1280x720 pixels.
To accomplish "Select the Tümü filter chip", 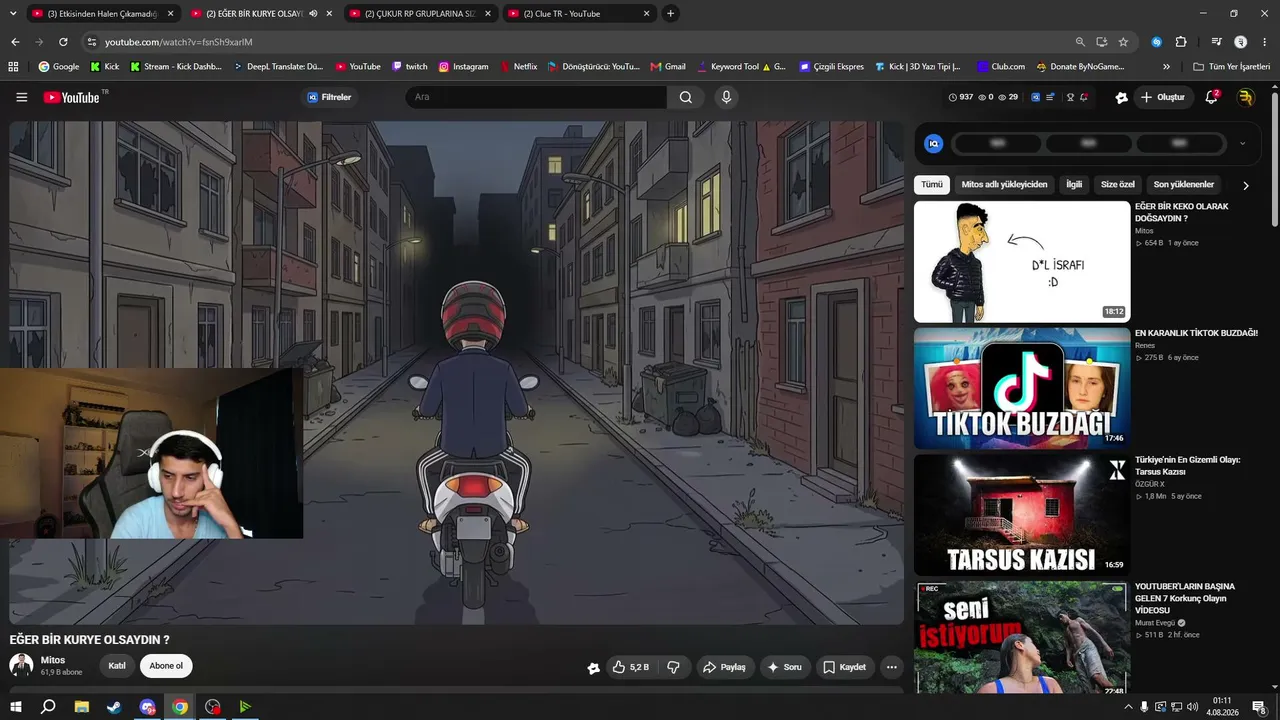I will coord(932,185).
